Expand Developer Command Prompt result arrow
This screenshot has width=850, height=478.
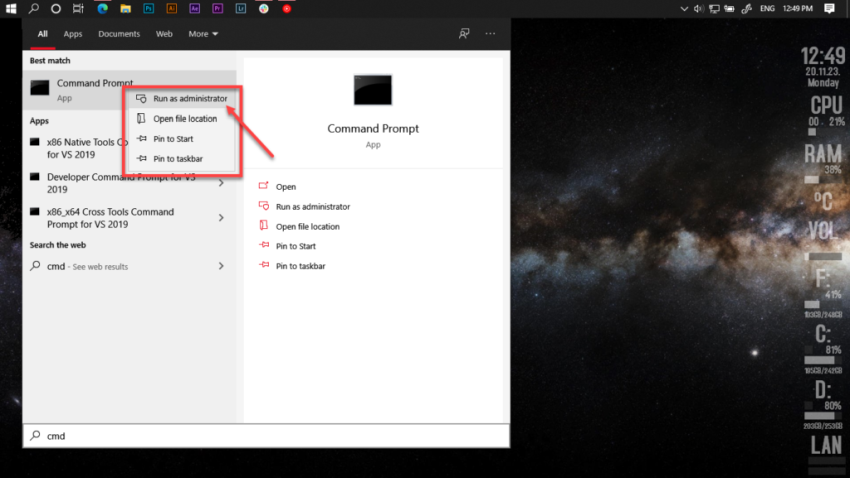pos(221,183)
